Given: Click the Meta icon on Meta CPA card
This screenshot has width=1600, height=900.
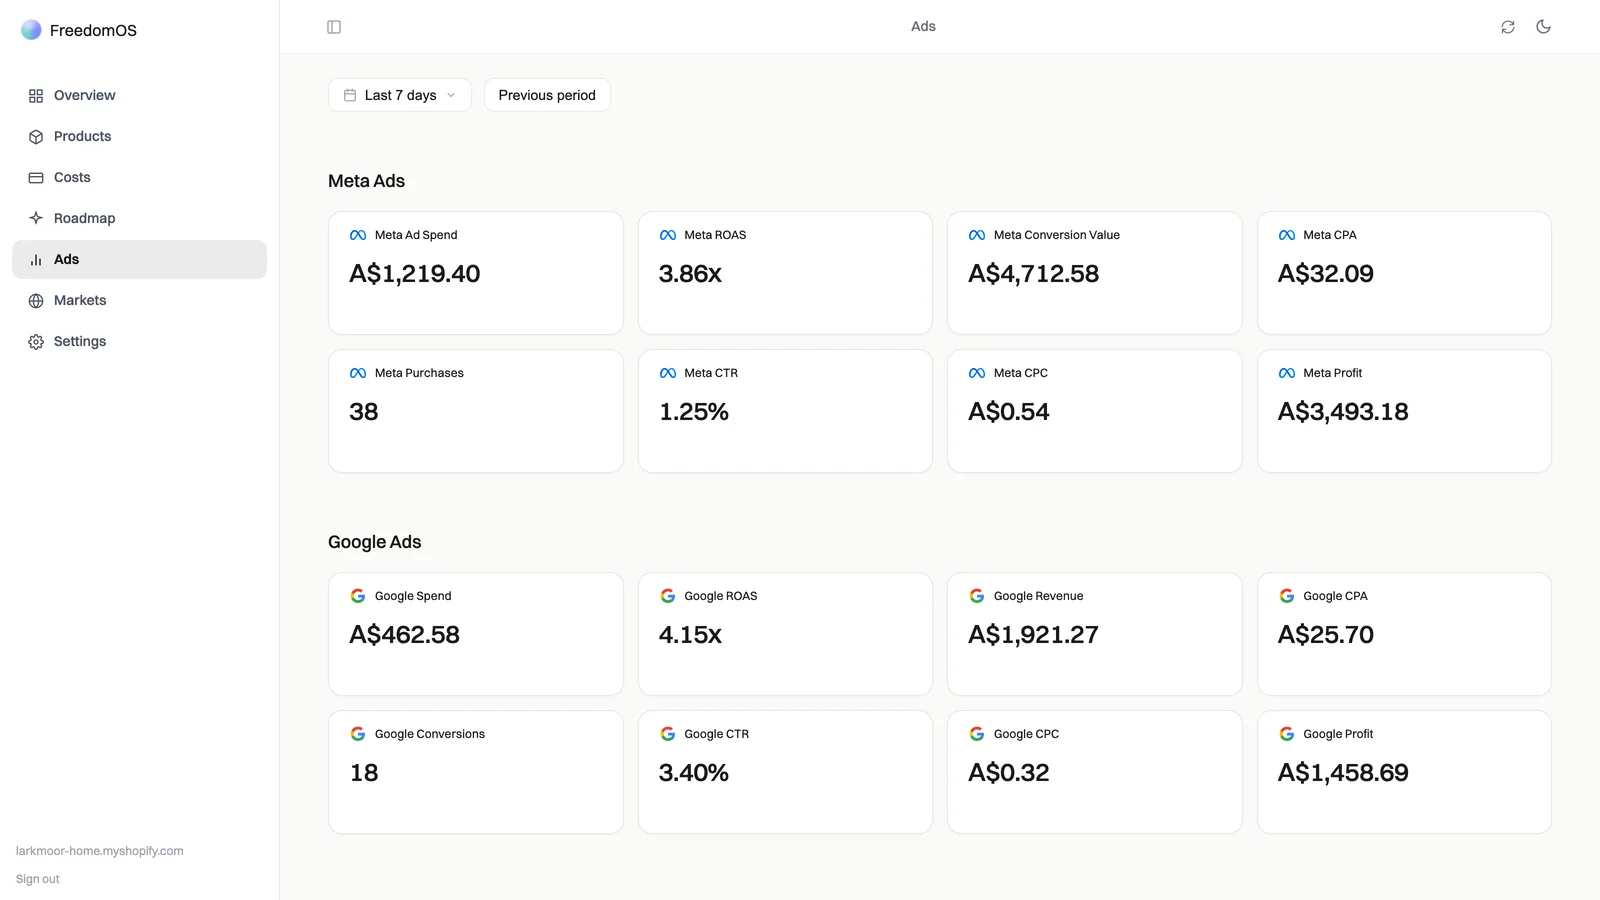Looking at the screenshot, I should [1287, 235].
